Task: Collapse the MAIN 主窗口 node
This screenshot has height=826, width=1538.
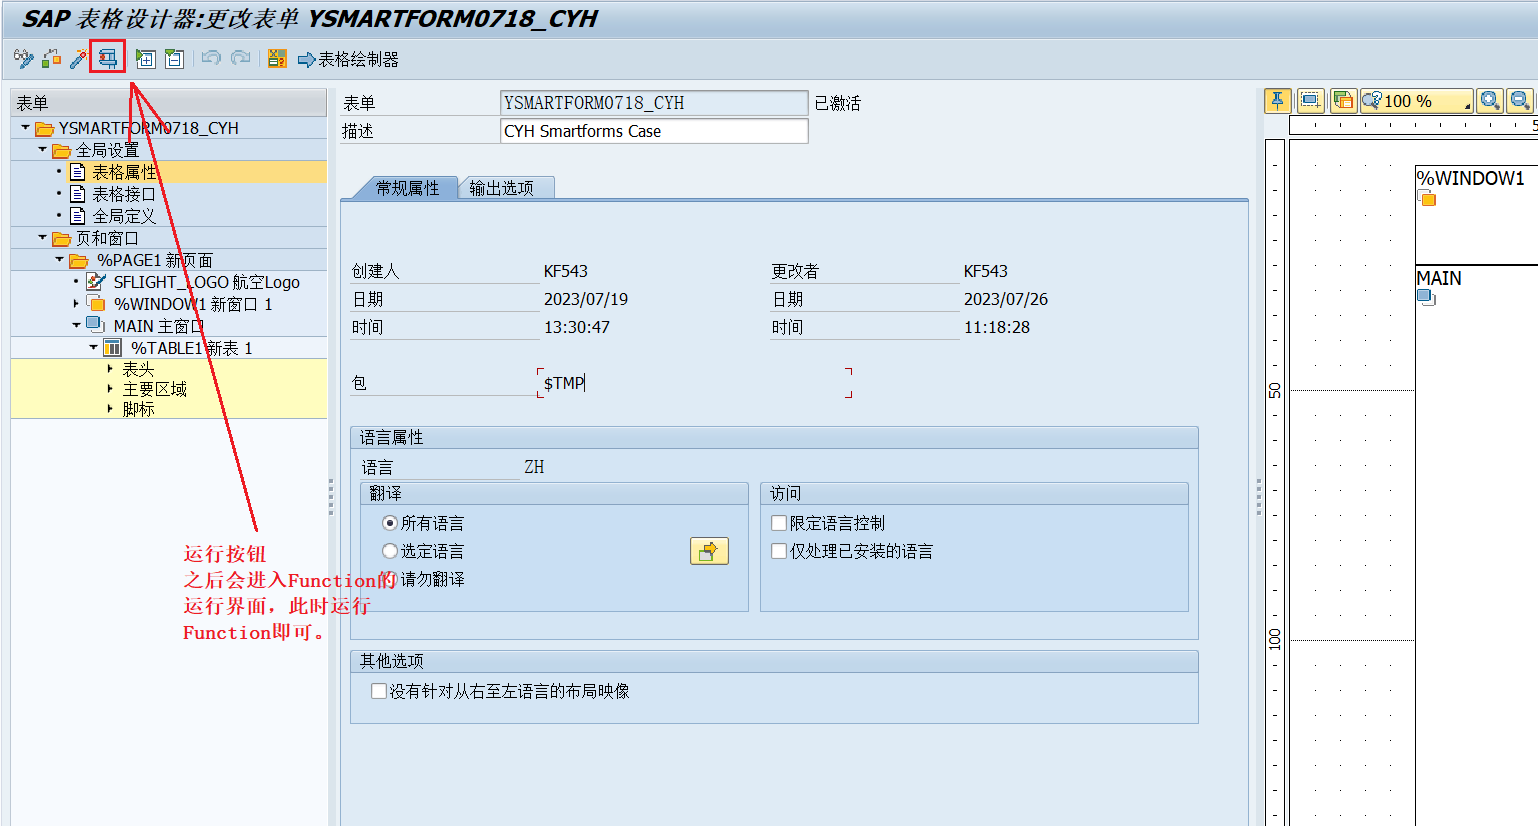Action: 76,326
